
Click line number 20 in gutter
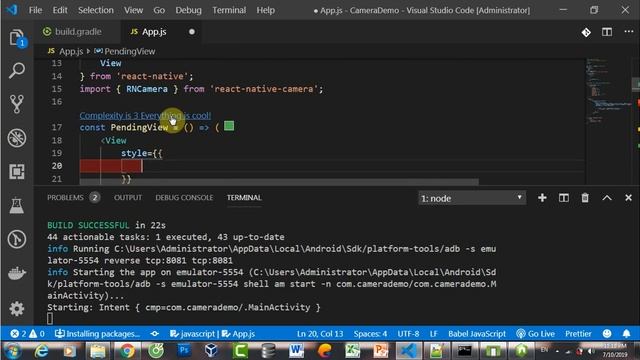point(57,166)
